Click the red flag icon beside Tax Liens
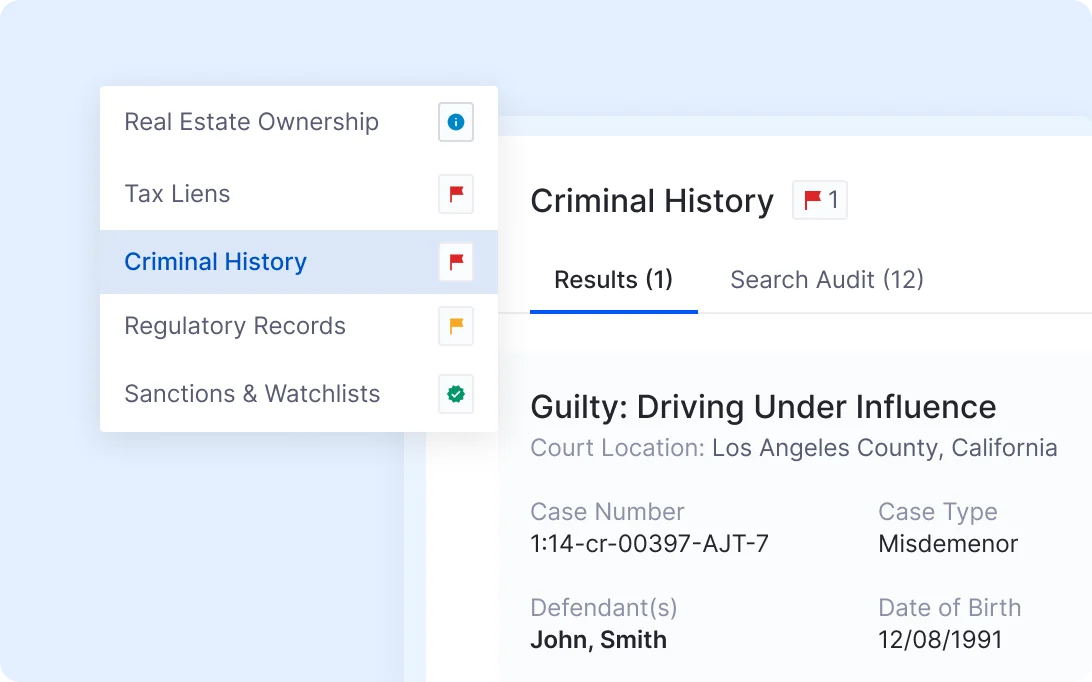This screenshot has height=682, width=1092. click(x=456, y=194)
